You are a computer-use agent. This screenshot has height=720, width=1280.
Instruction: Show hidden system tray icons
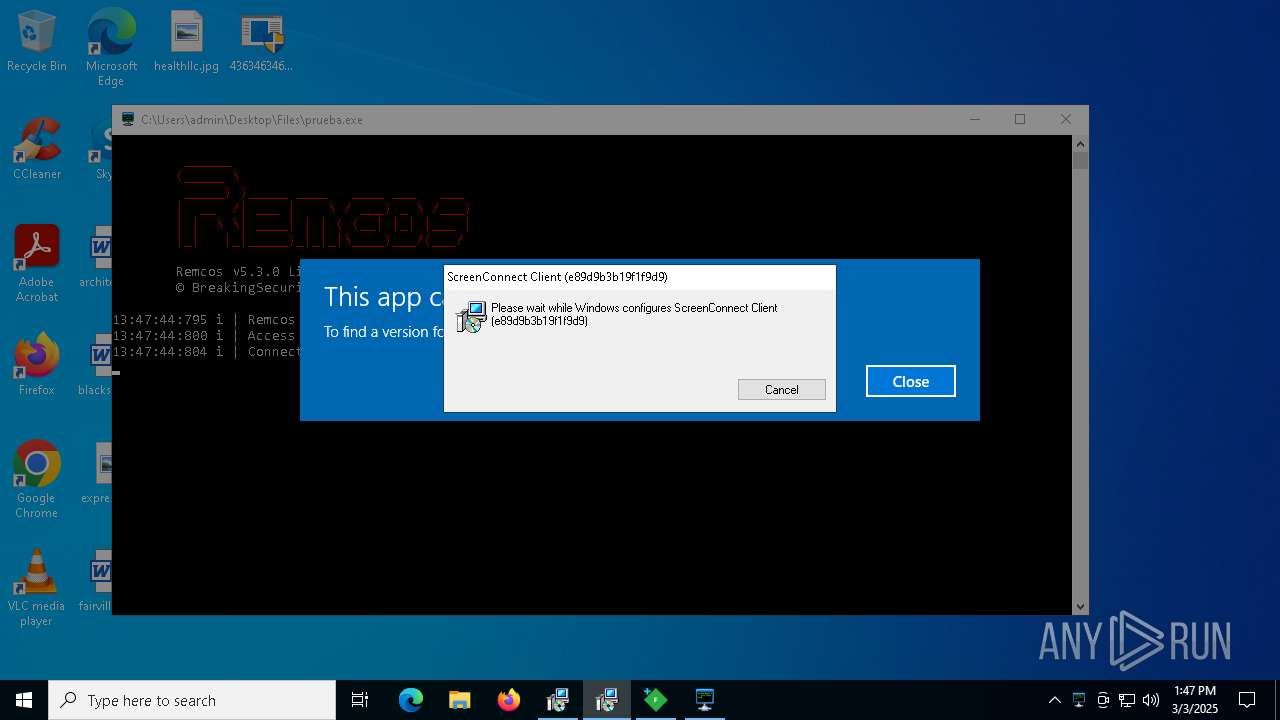(x=1054, y=700)
